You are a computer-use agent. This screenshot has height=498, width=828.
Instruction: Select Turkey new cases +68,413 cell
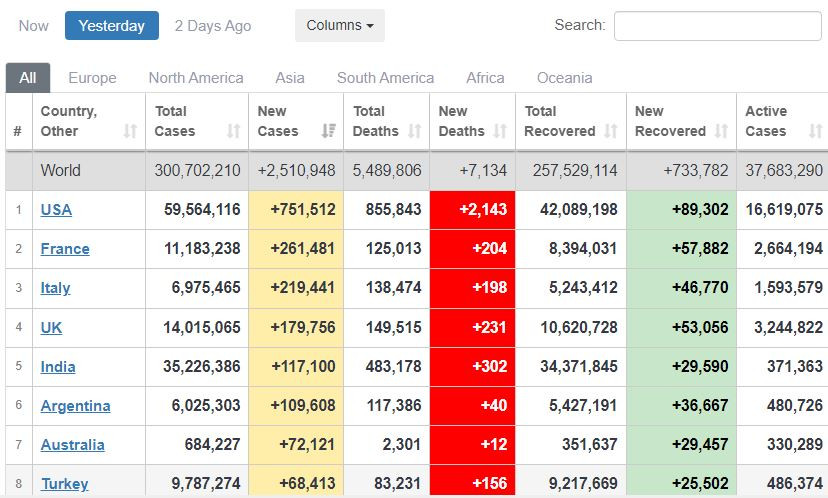[x=296, y=480]
